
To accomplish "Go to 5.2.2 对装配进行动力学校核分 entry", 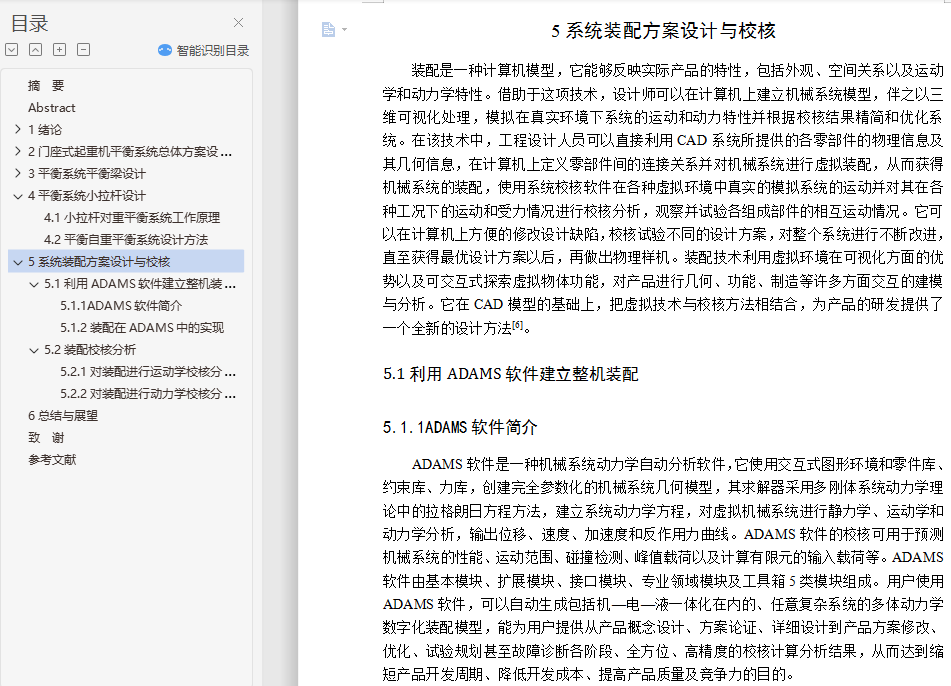I will click(x=148, y=394).
